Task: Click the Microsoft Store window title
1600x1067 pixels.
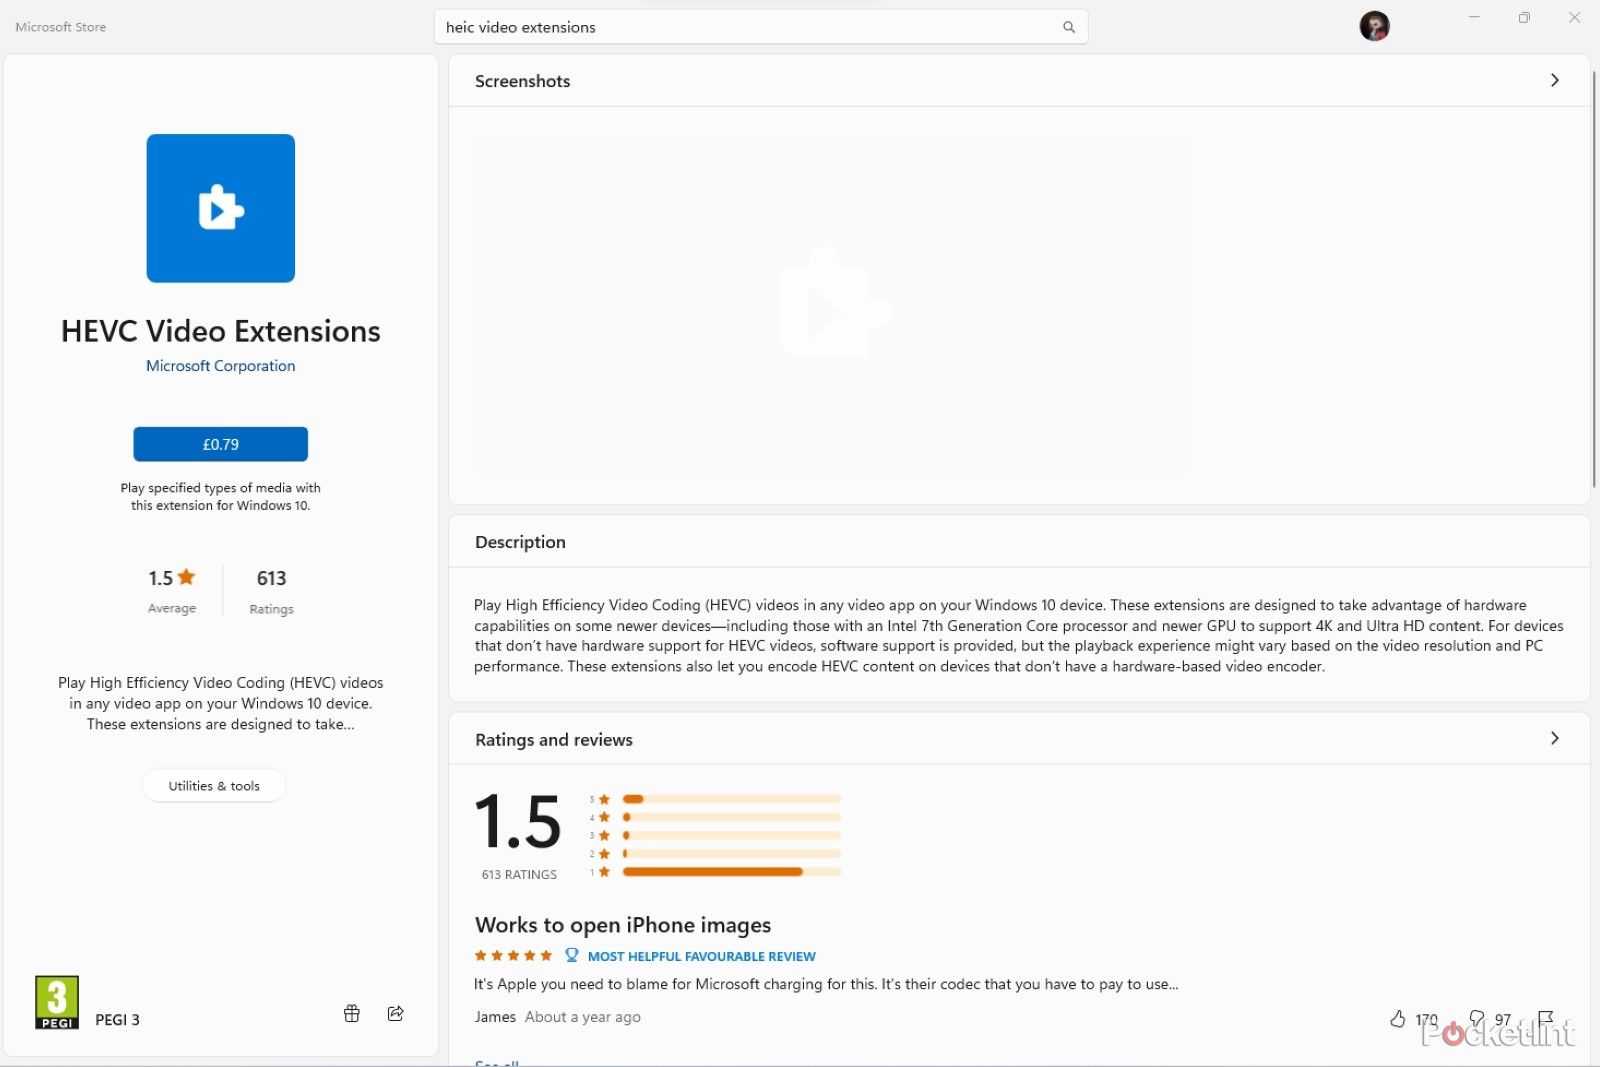Action: 61,27
